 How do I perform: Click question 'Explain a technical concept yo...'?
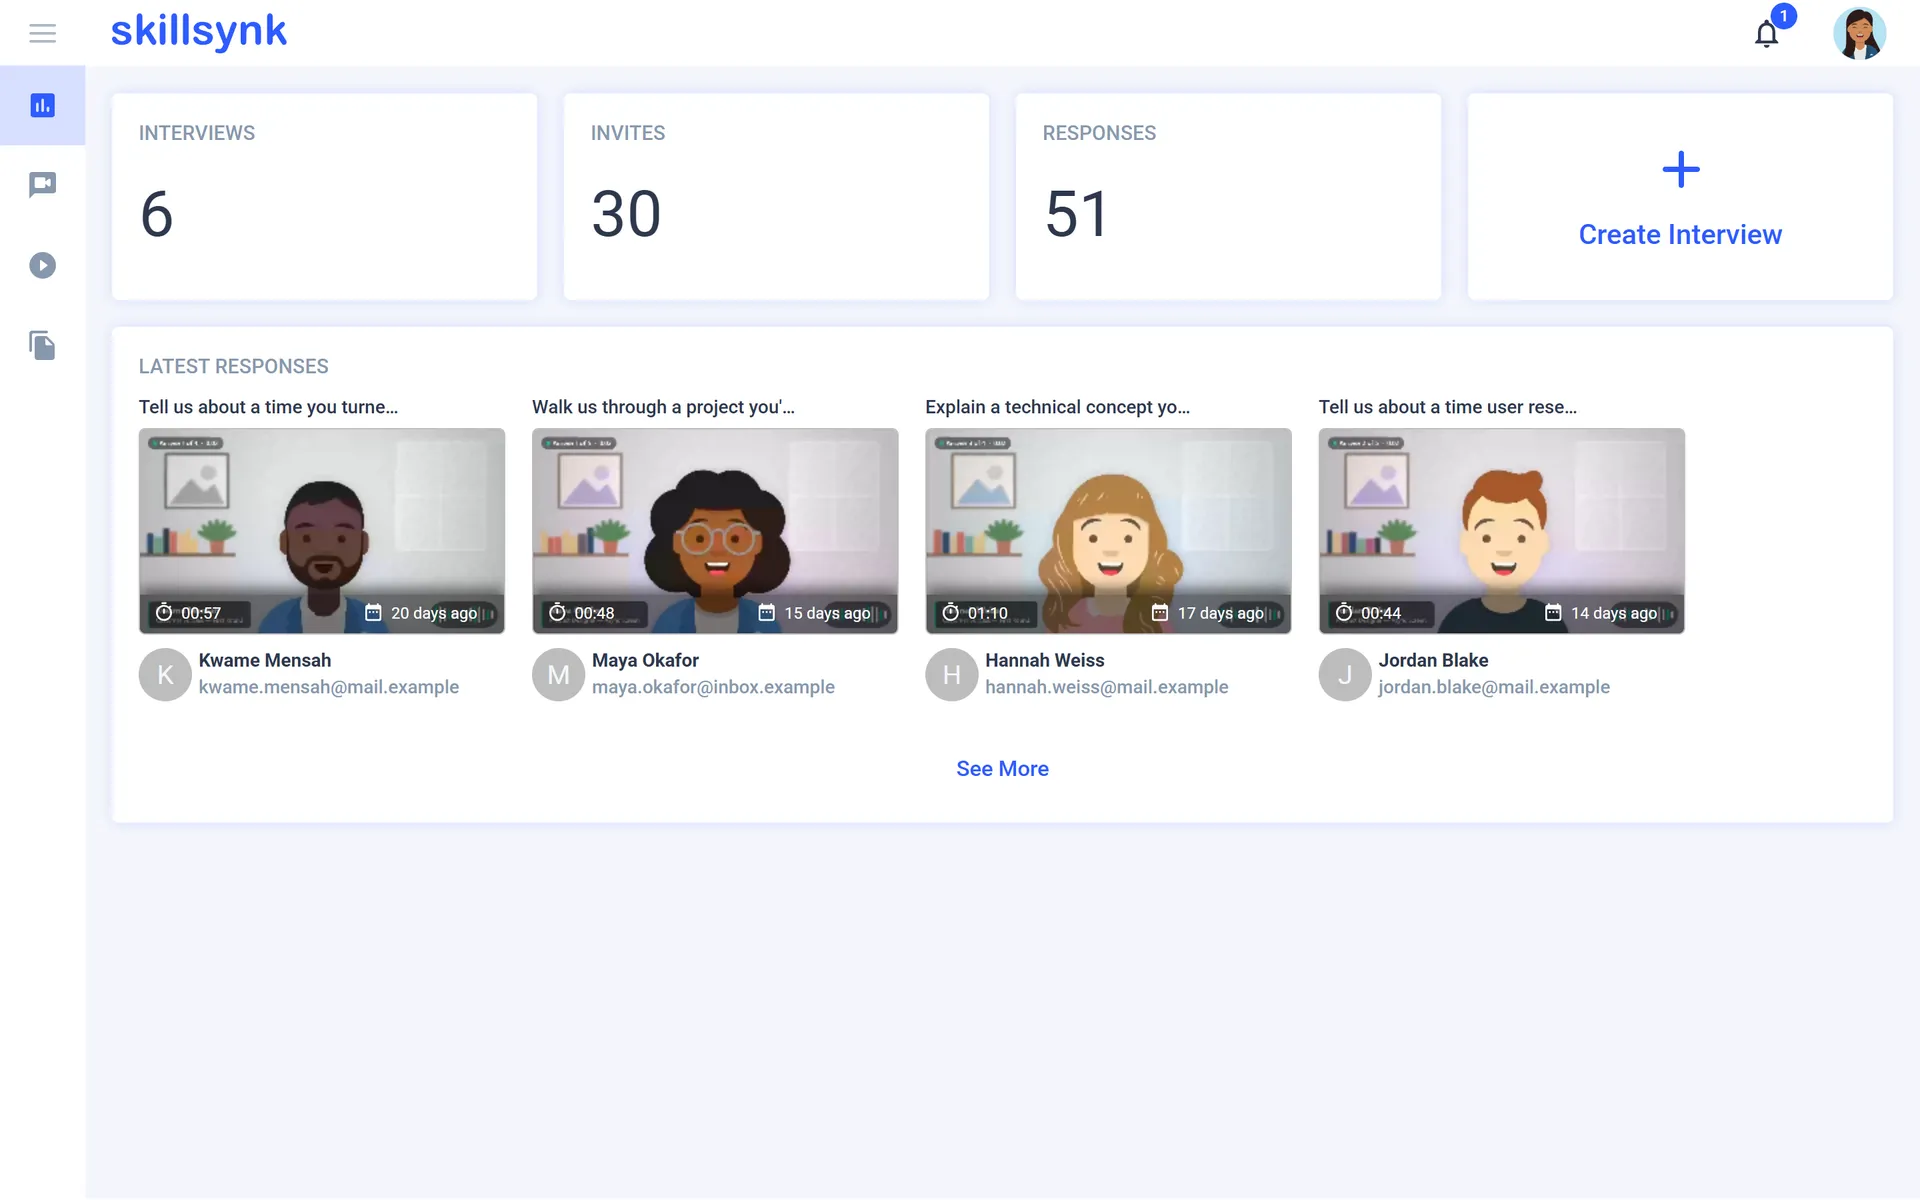1057,407
